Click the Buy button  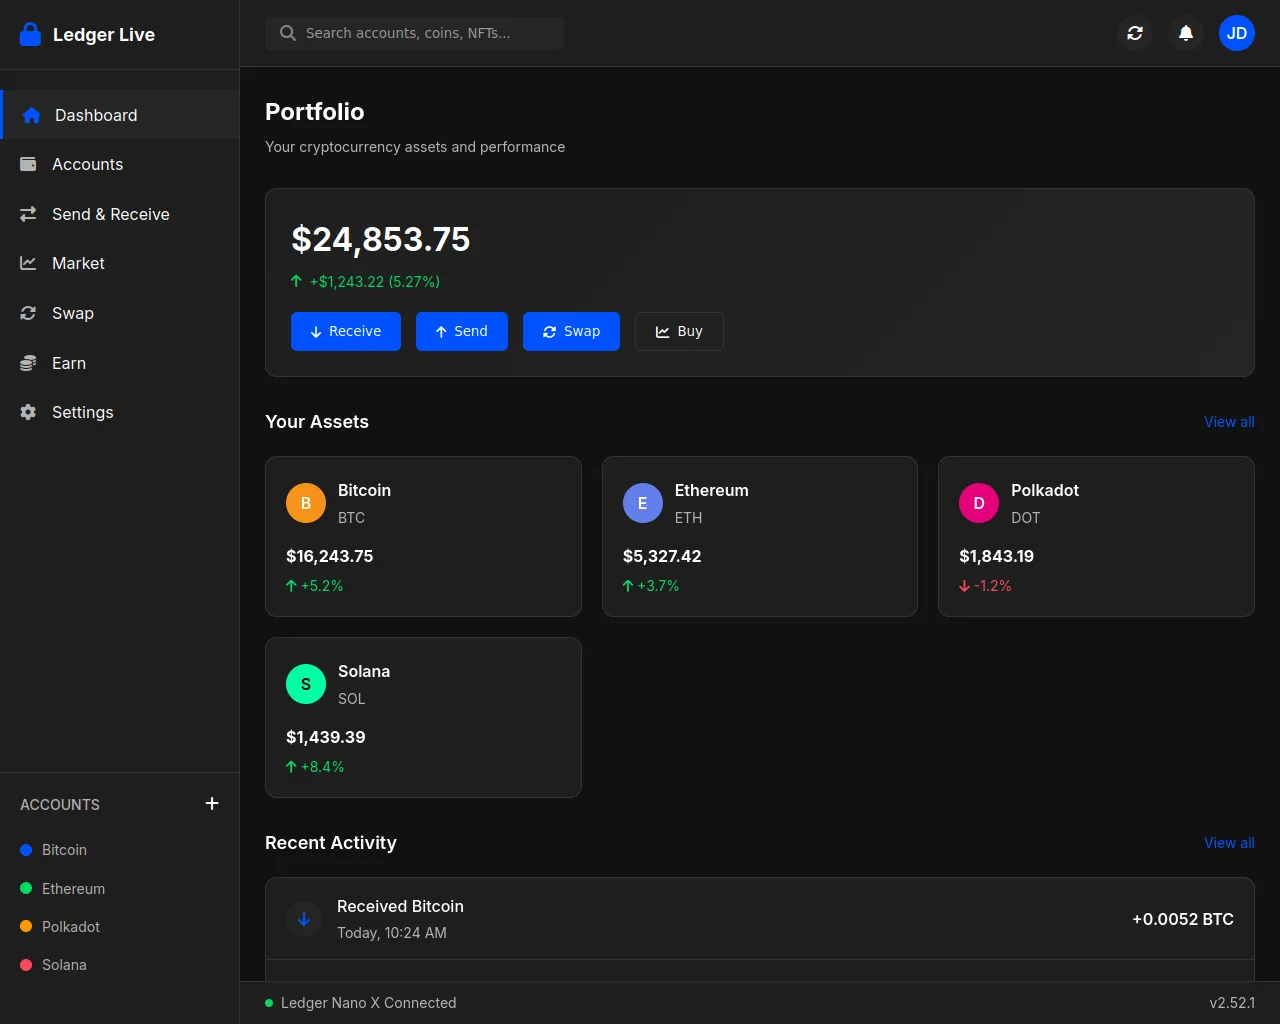click(679, 331)
